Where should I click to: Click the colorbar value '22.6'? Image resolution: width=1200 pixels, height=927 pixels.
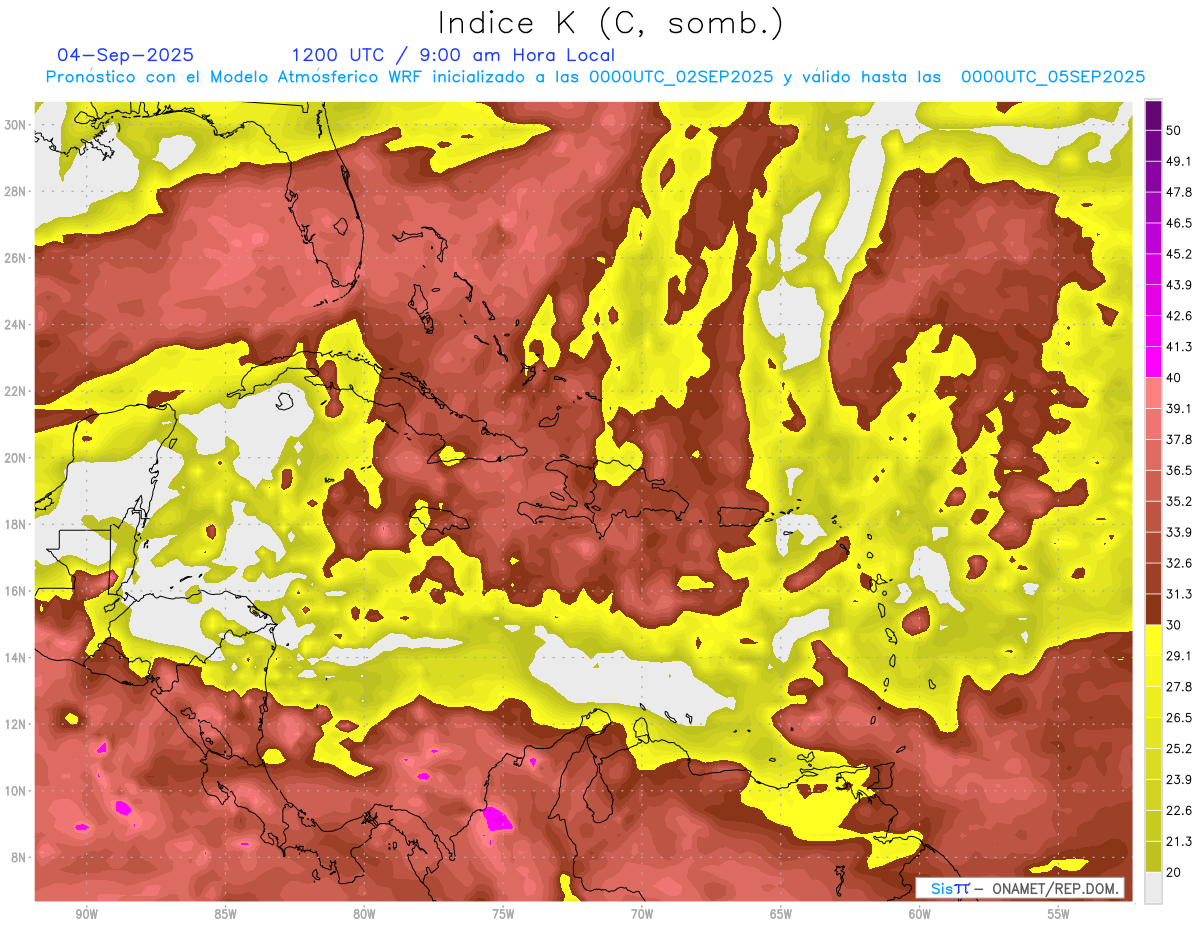tap(1178, 810)
